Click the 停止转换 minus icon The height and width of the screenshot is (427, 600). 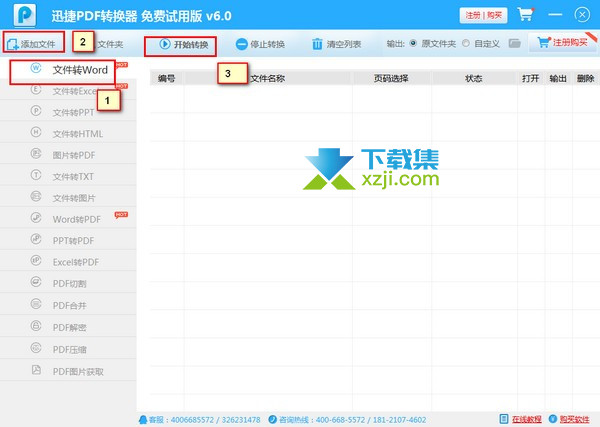(241, 44)
